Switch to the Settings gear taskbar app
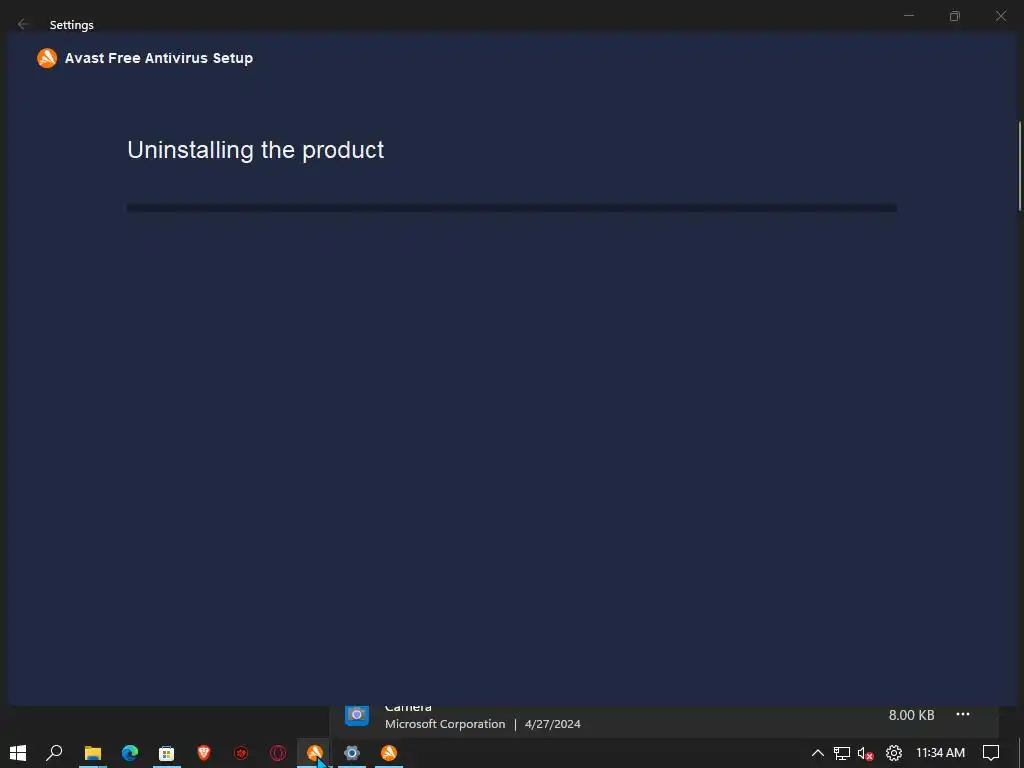Image resolution: width=1024 pixels, height=768 pixels. (x=352, y=753)
